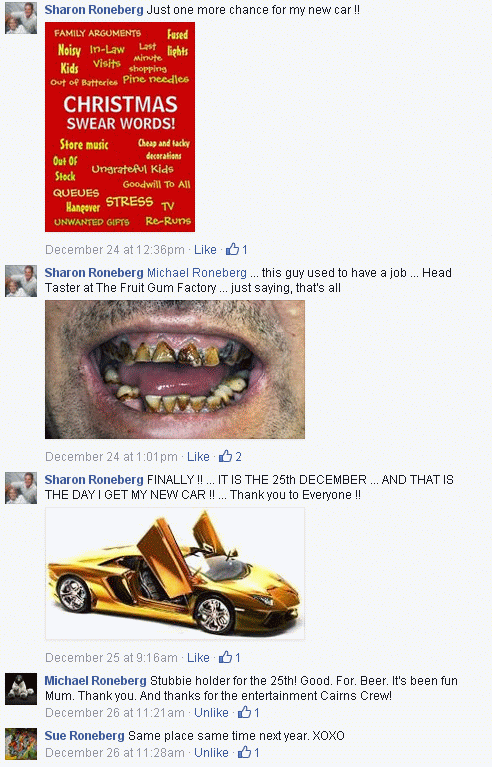Open Sue Roneberg name link

coord(85,735)
